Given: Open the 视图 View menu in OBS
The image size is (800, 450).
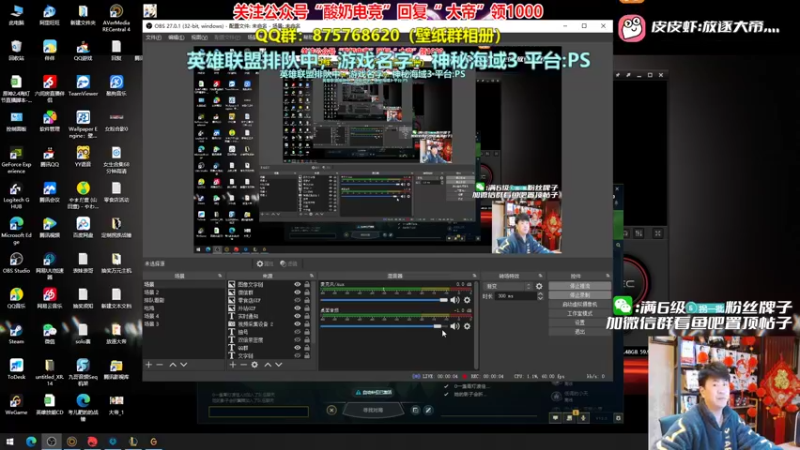Looking at the screenshot, I should tap(199, 37).
